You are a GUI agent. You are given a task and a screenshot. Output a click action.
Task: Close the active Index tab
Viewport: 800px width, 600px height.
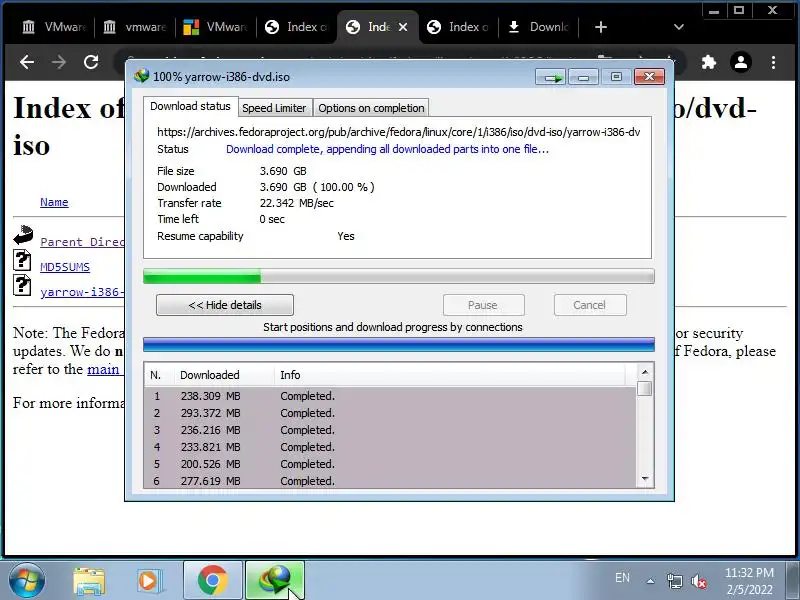pos(403,27)
